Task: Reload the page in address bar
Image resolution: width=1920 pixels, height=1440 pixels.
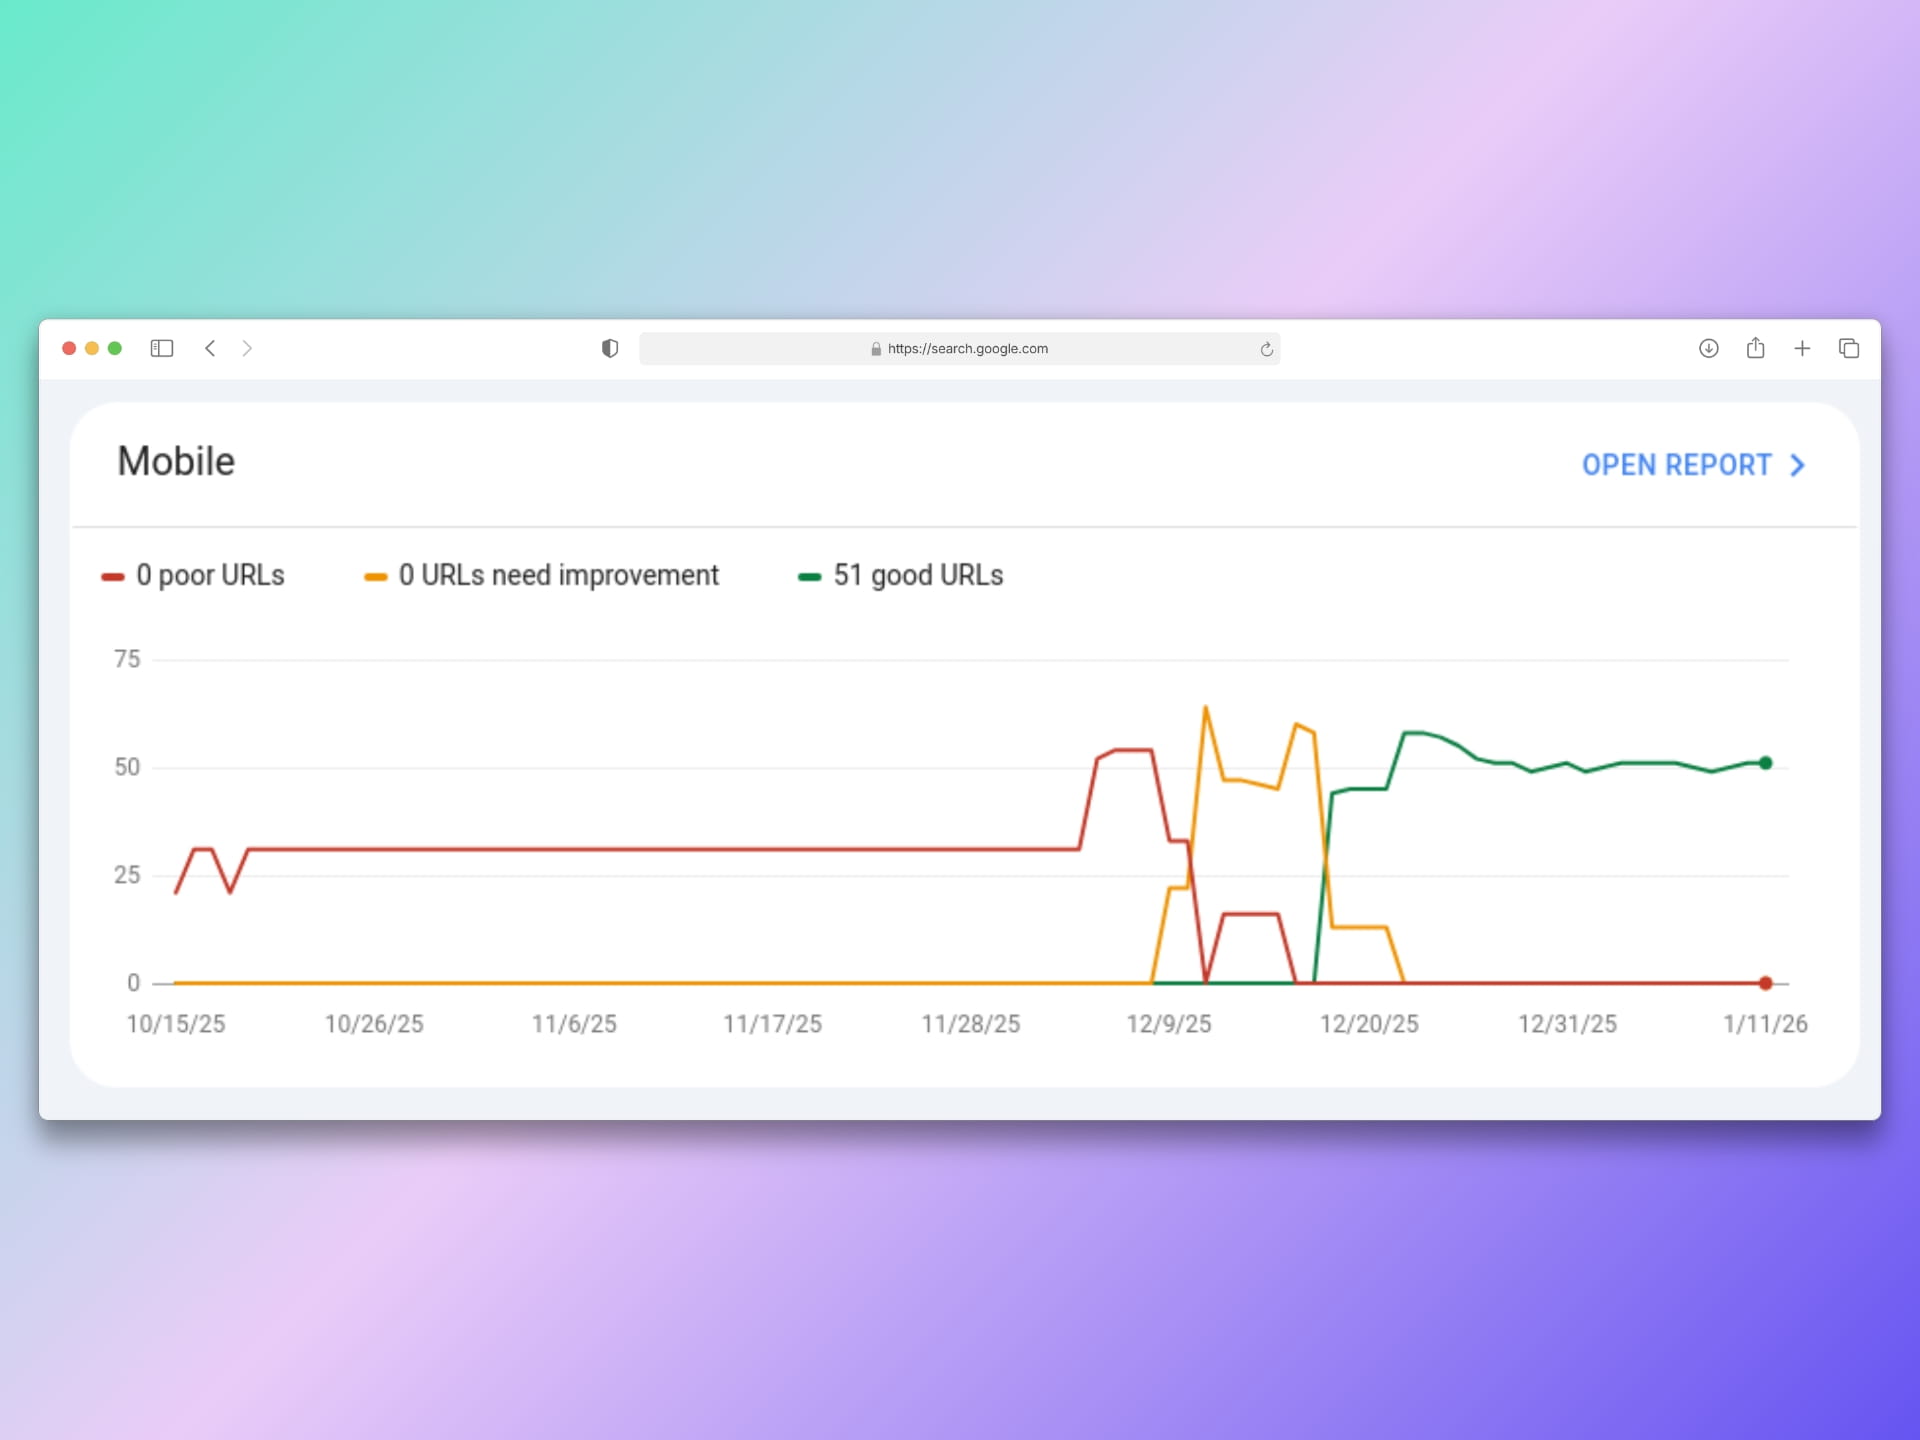Action: pyautogui.click(x=1266, y=349)
